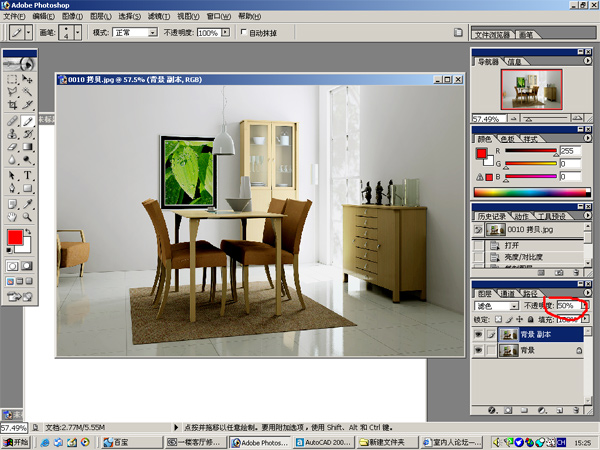Hide the 背景 layer eye icon
This screenshot has width=600, height=450.
(478, 350)
